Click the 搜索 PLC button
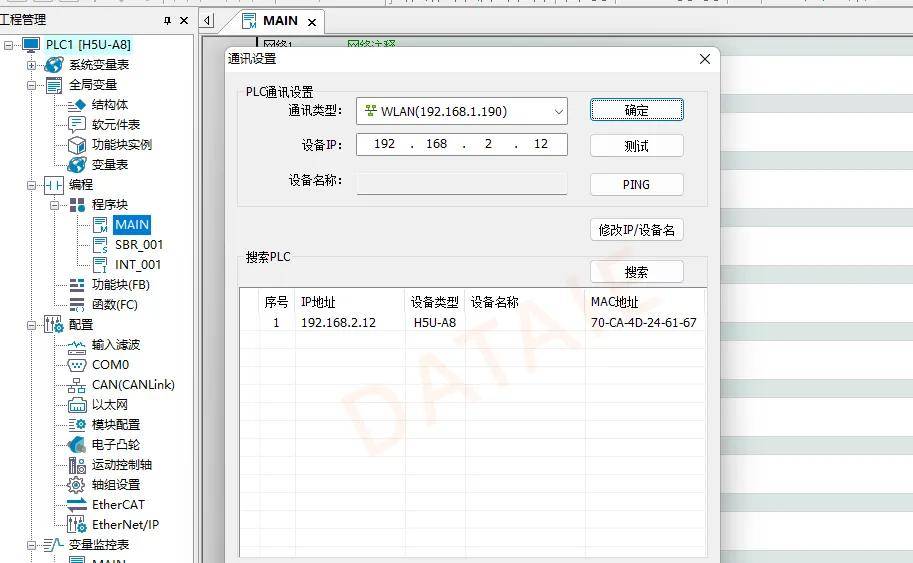 [x=636, y=272]
